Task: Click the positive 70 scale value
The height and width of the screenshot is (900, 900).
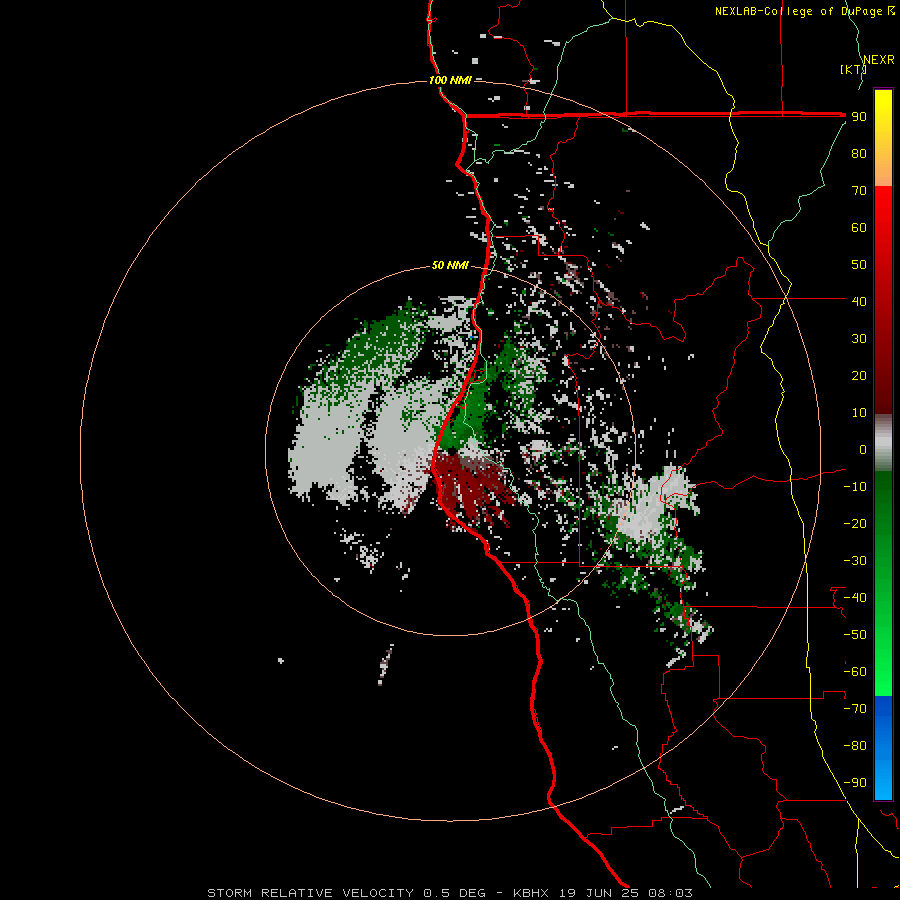Action: tap(859, 191)
